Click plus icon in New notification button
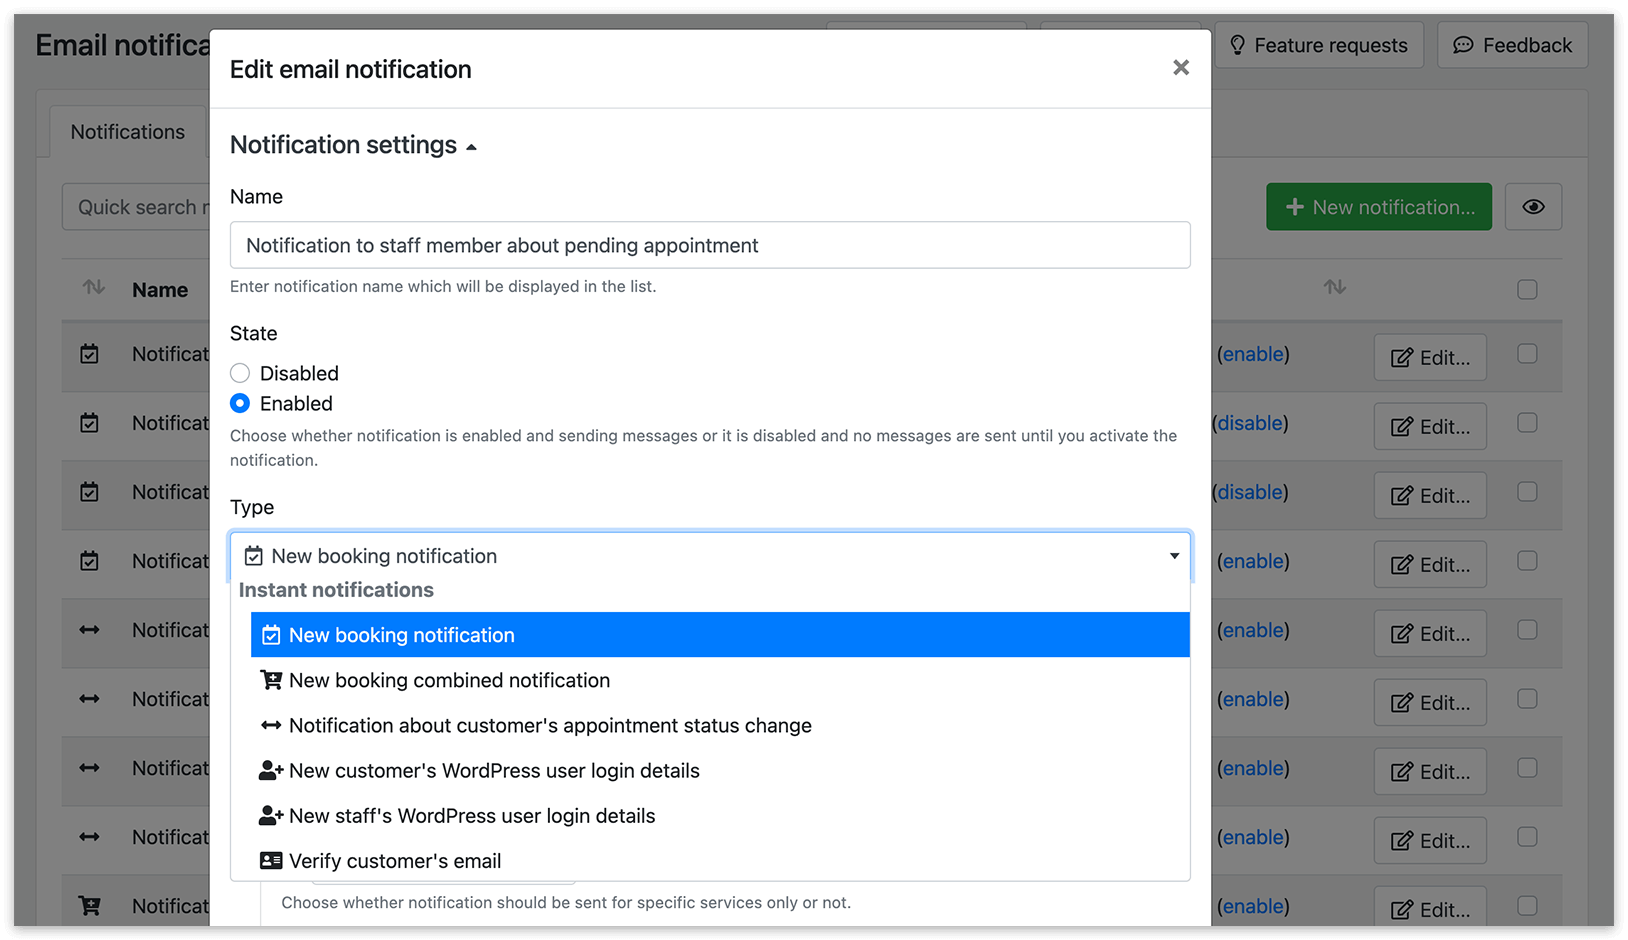The image size is (1628, 940). (x=1295, y=207)
